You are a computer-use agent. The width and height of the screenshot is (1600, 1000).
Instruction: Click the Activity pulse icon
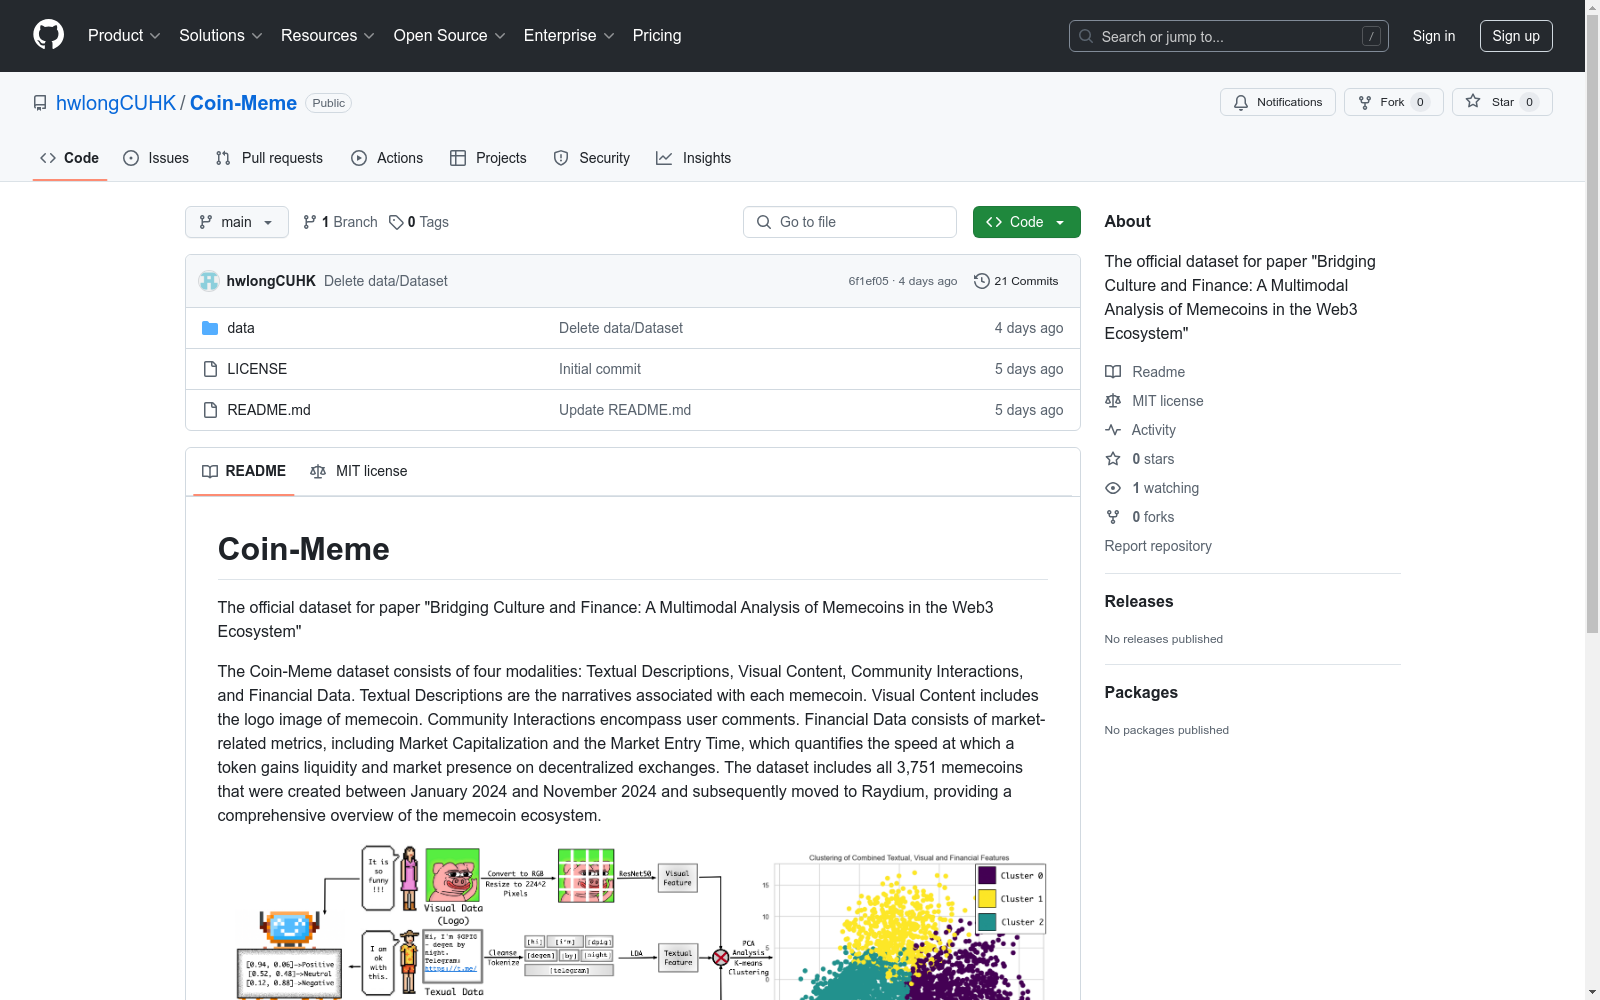(1113, 430)
